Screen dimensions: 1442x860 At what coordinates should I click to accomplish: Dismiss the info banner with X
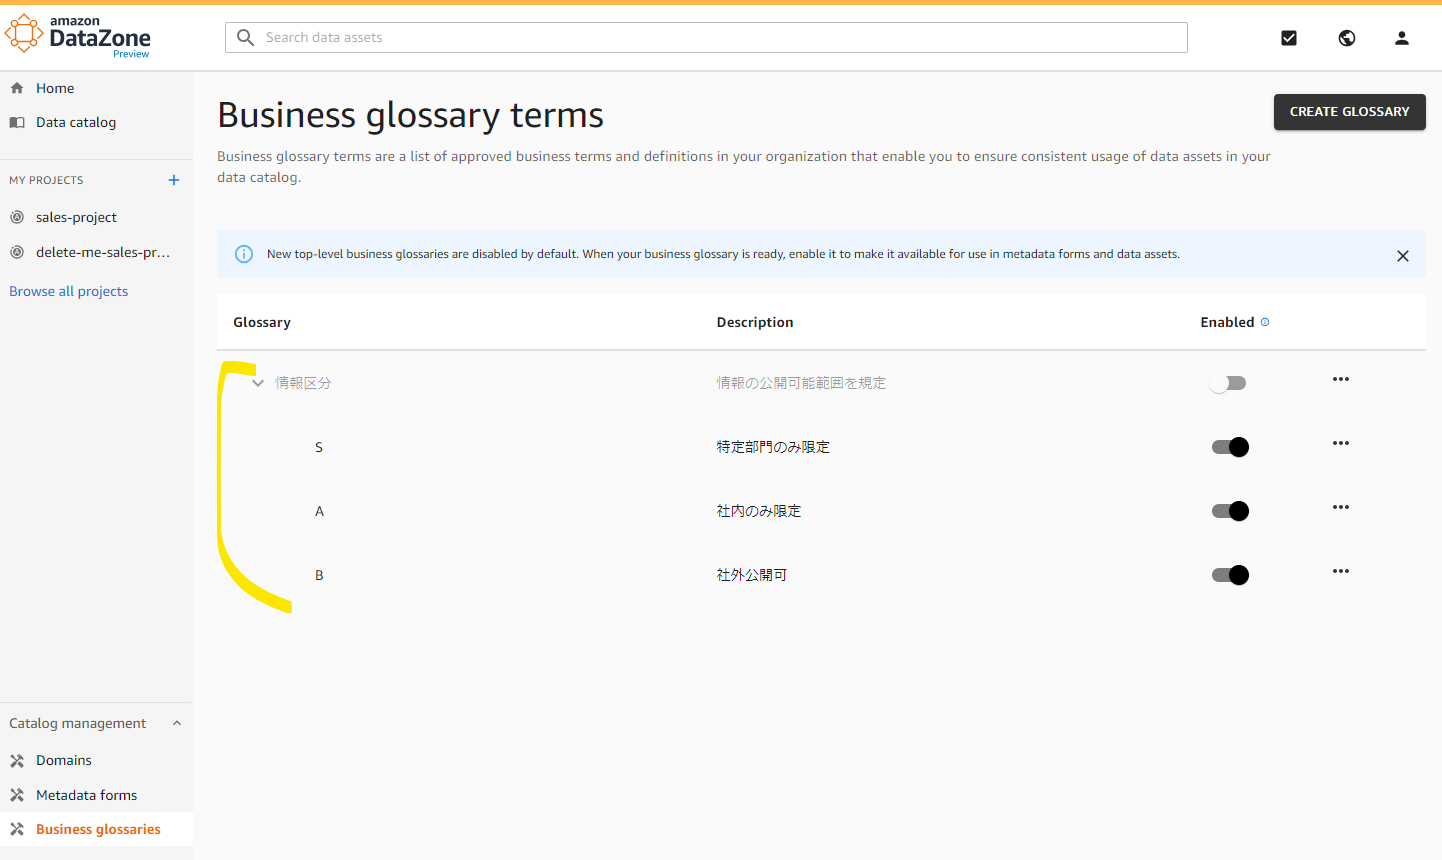click(1403, 256)
